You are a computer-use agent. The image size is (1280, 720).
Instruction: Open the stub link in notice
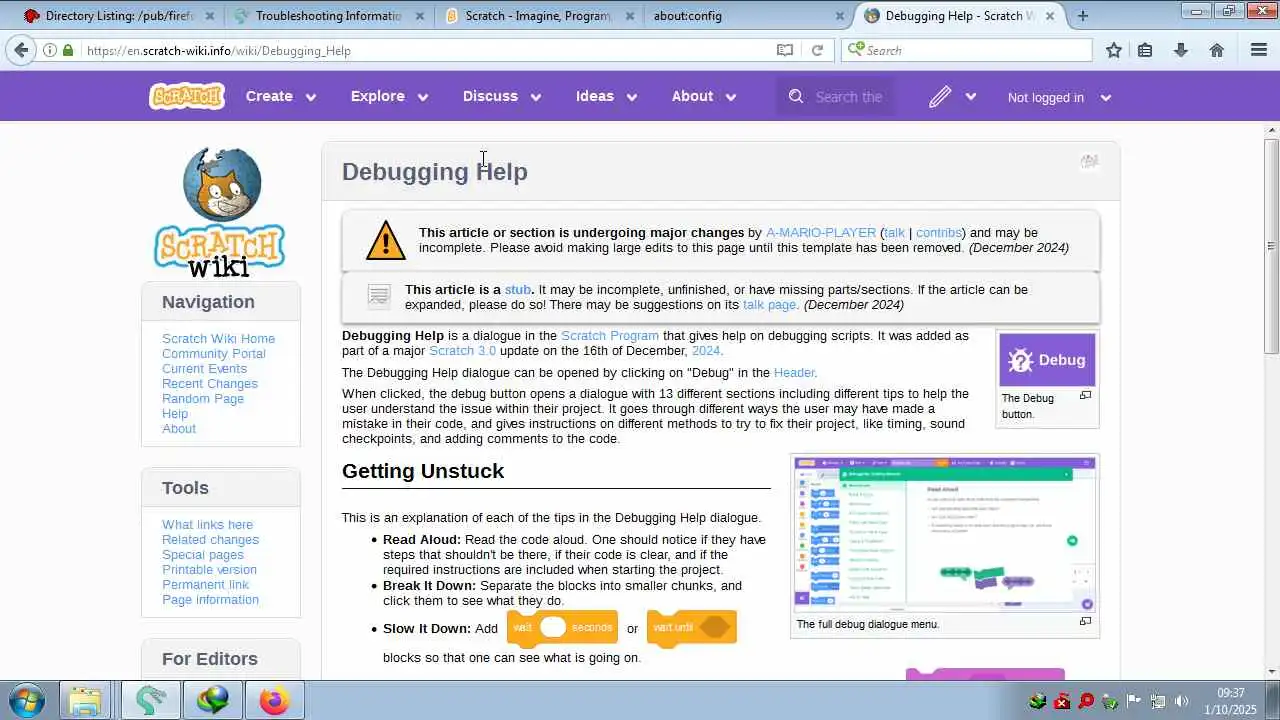[518, 289]
